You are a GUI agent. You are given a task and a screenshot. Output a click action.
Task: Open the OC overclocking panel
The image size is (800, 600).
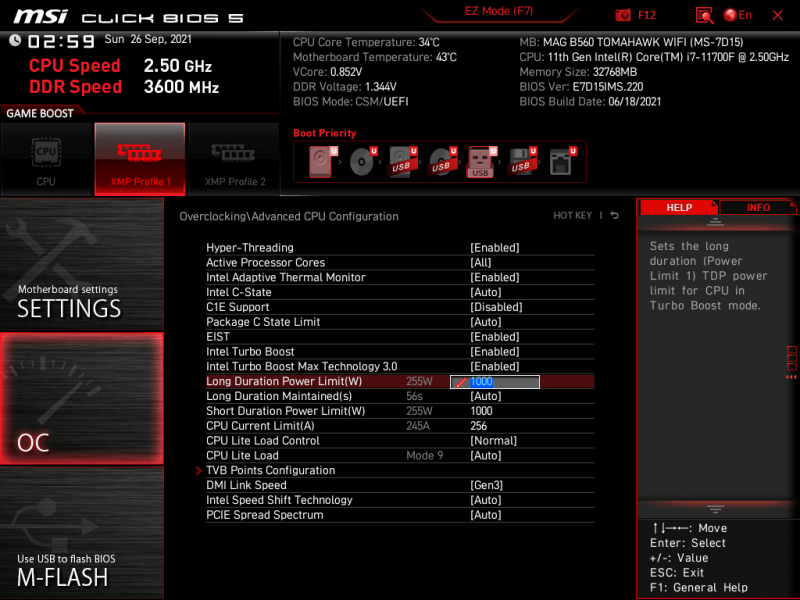pyautogui.click(x=82, y=398)
